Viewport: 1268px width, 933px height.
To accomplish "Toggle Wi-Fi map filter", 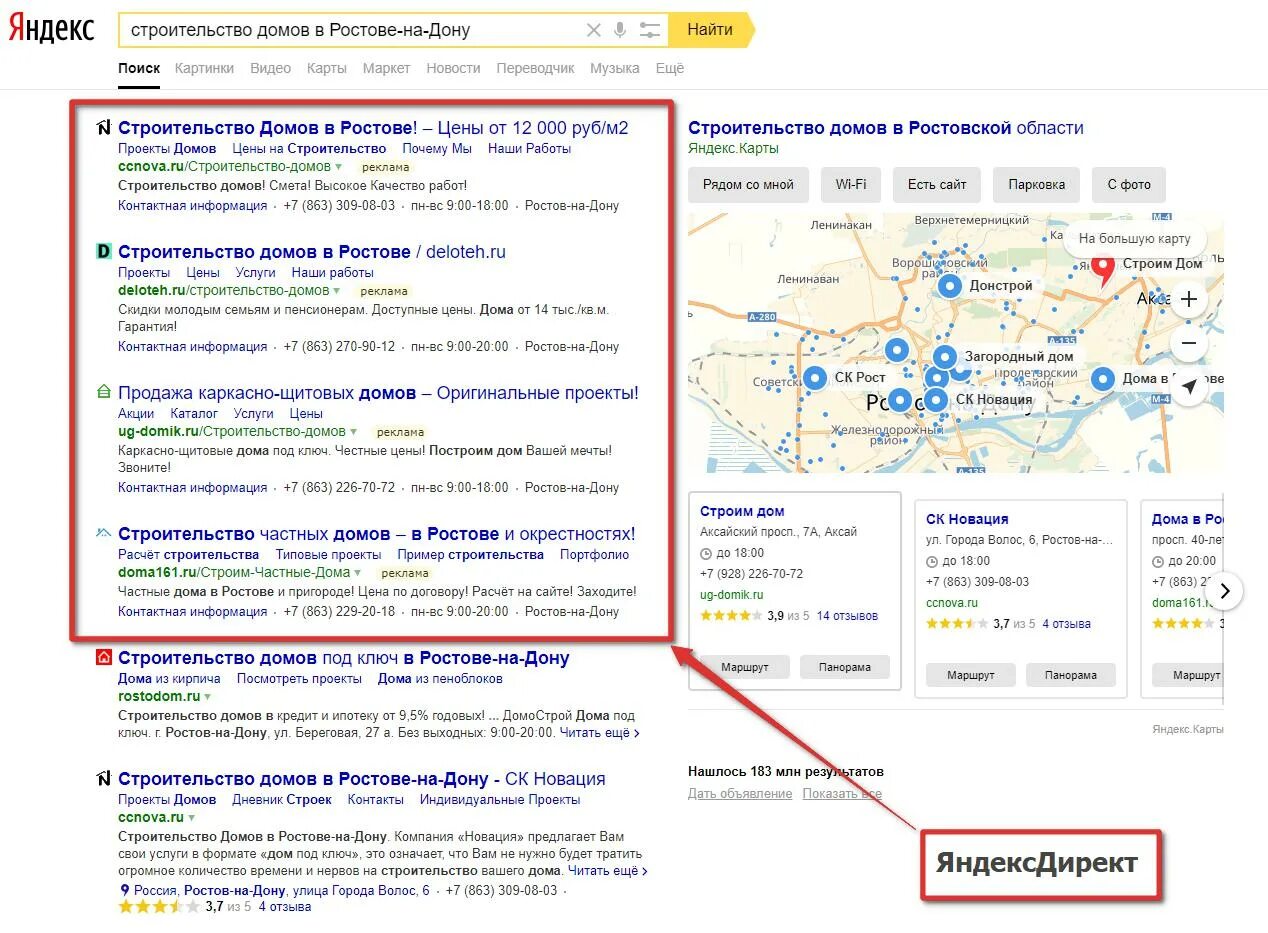I will (851, 185).
